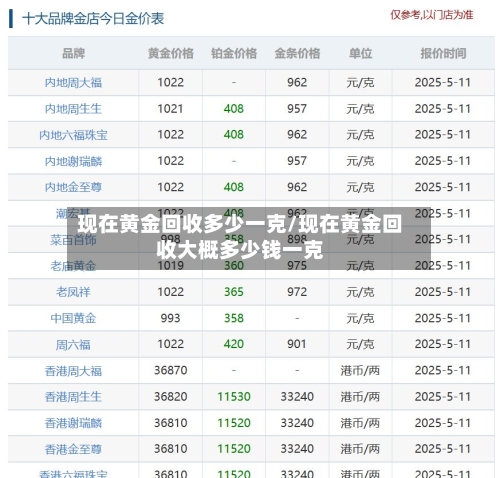Click the 黄金价格 column header
The height and width of the screenshot is (478, 500).
(171, 53)
